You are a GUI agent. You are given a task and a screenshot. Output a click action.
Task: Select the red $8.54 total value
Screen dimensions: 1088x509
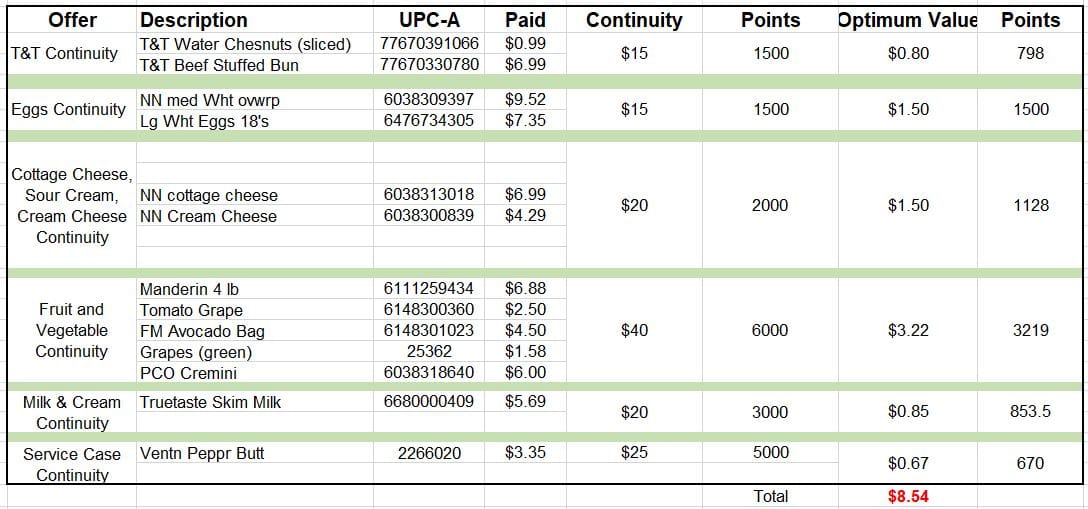point(907,496)
